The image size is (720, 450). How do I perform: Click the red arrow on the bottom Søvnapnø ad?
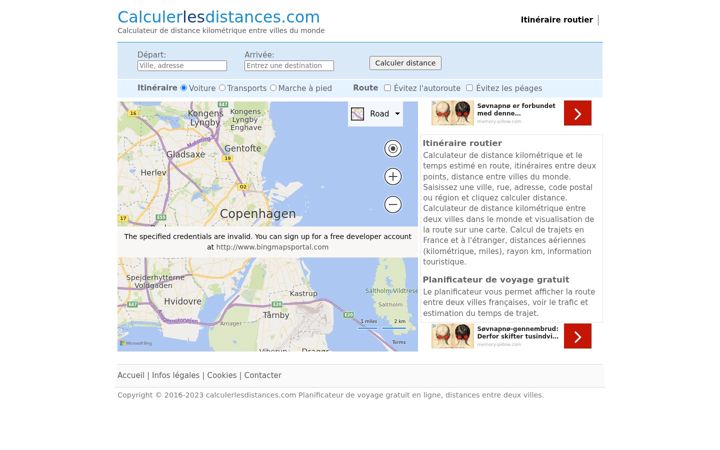coord(577,336)
